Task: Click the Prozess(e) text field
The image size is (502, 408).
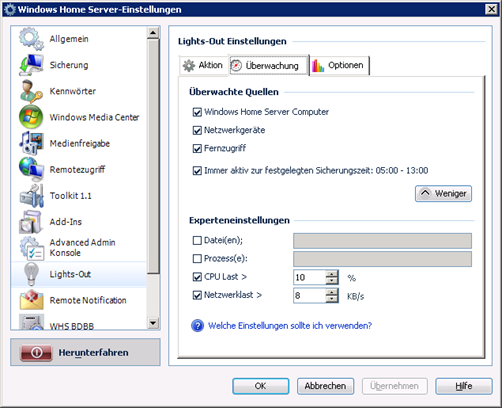Action: (382, 259)
